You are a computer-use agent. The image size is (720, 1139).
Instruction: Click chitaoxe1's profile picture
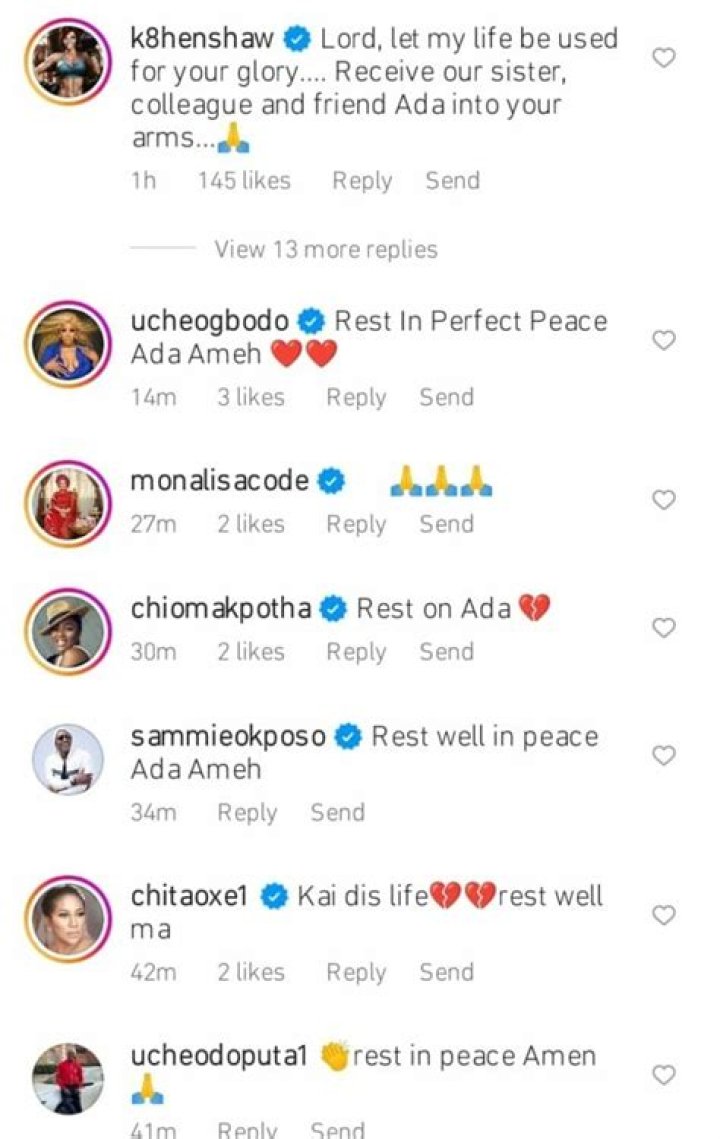(69, 915)
